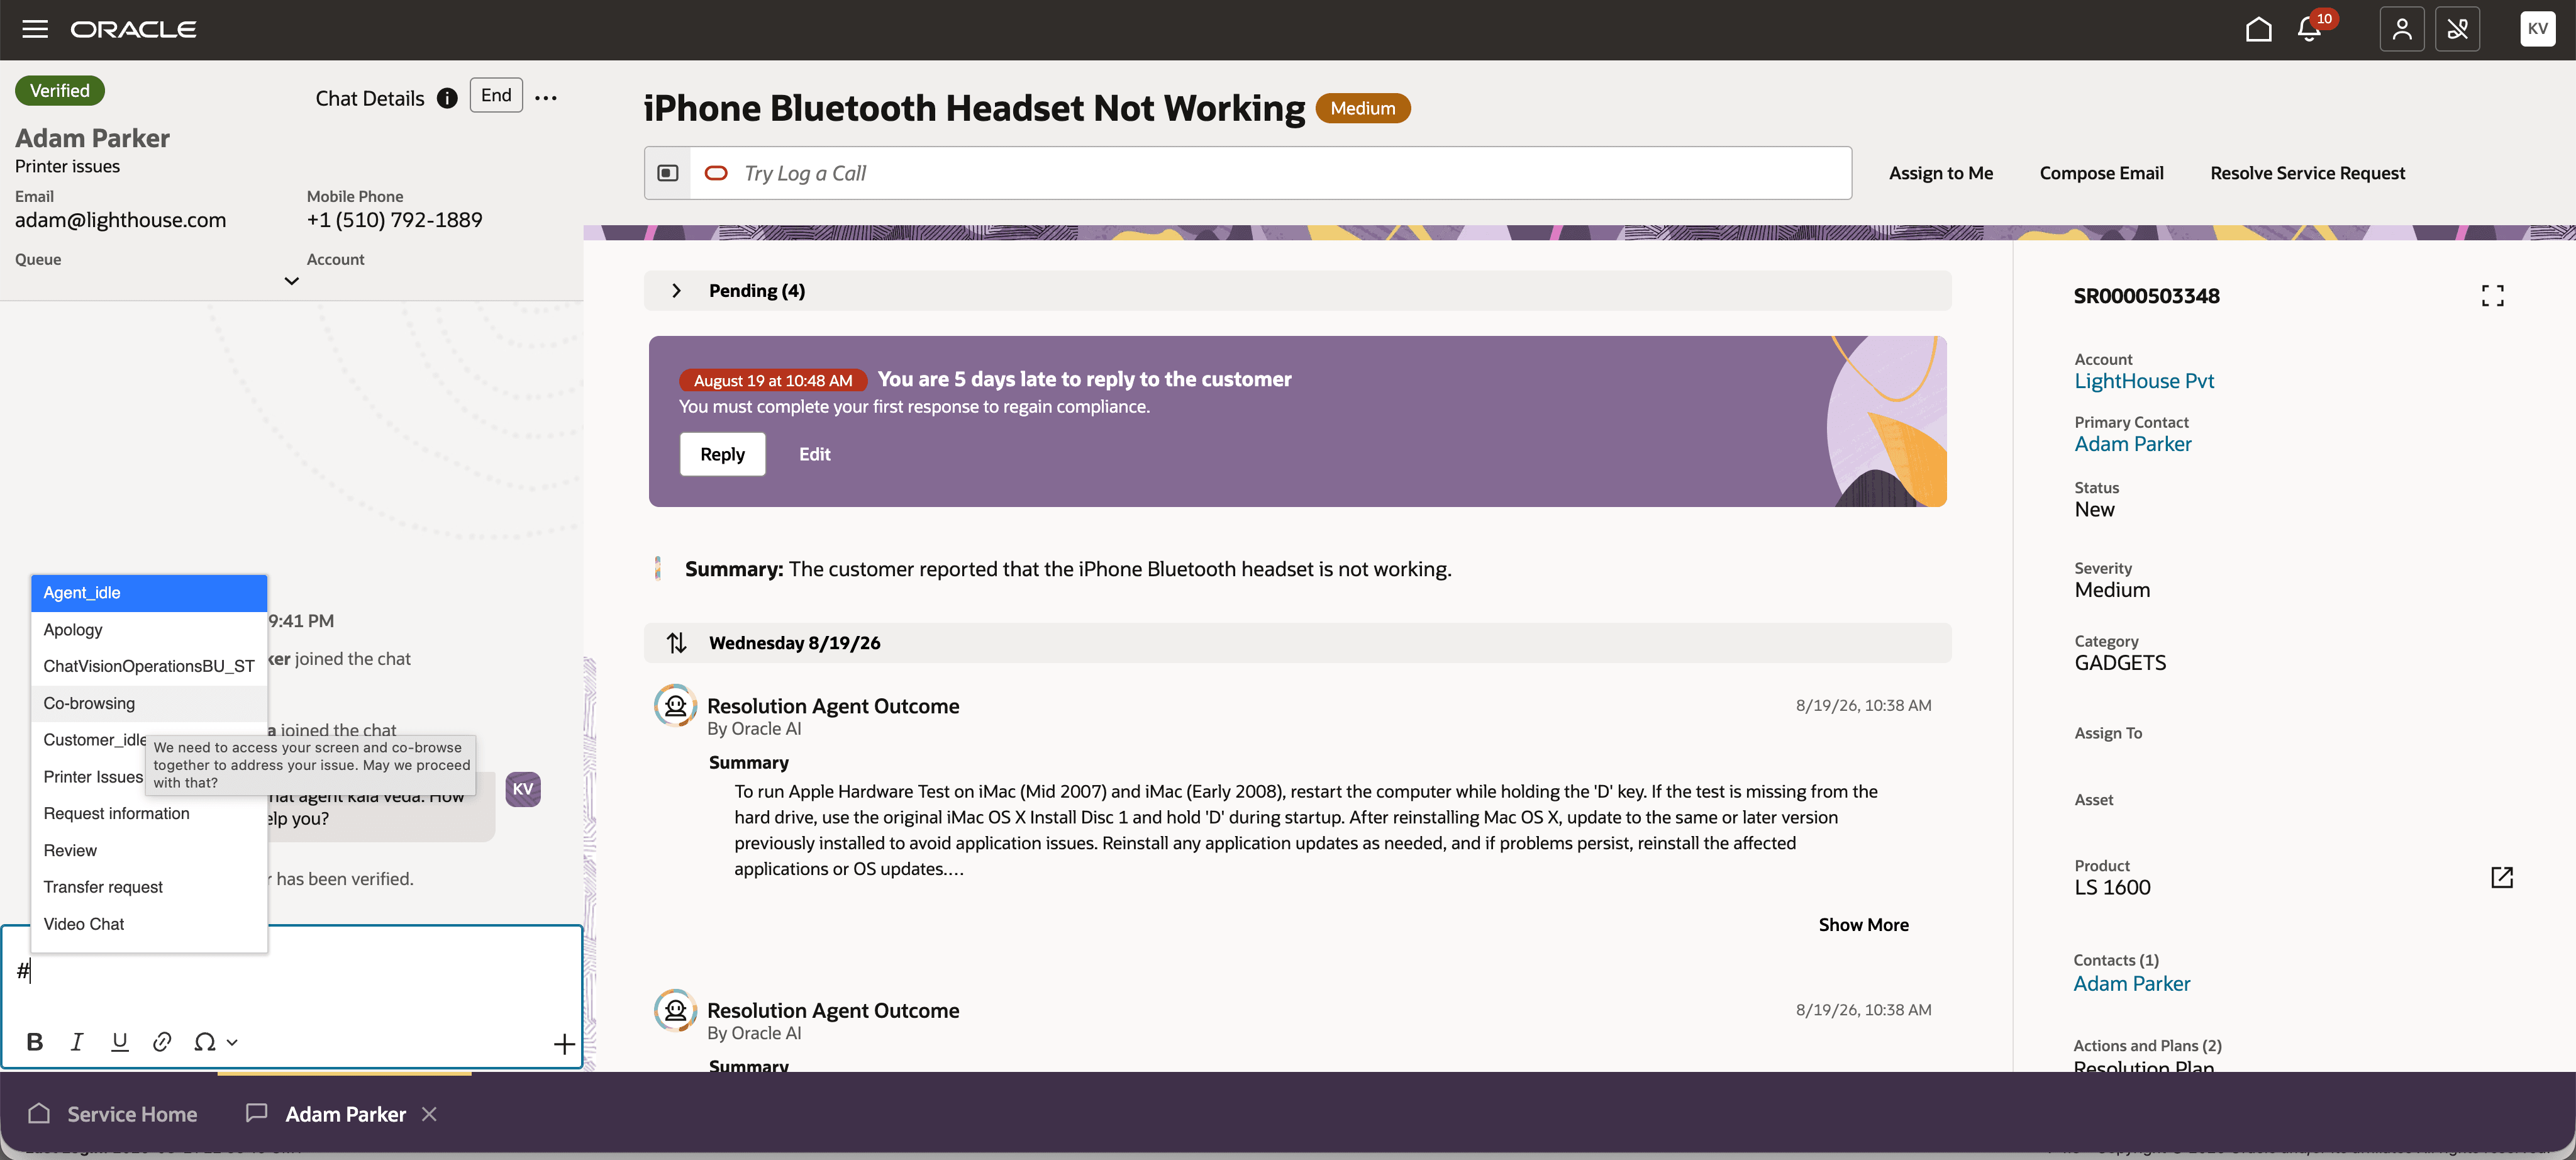Open Primary Contact Adam Parker link

(x=2133, y=444)
